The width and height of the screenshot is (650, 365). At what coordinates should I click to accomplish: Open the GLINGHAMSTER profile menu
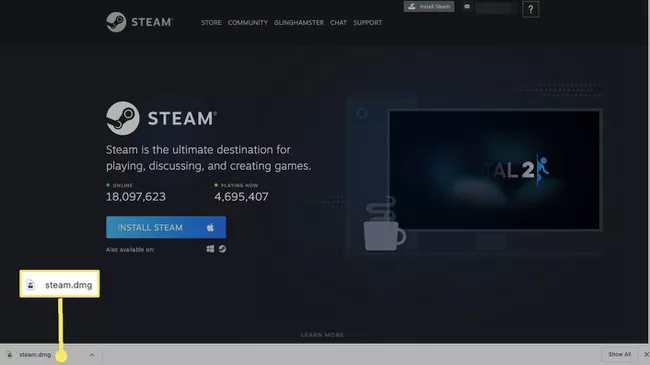tap(299, 23)
